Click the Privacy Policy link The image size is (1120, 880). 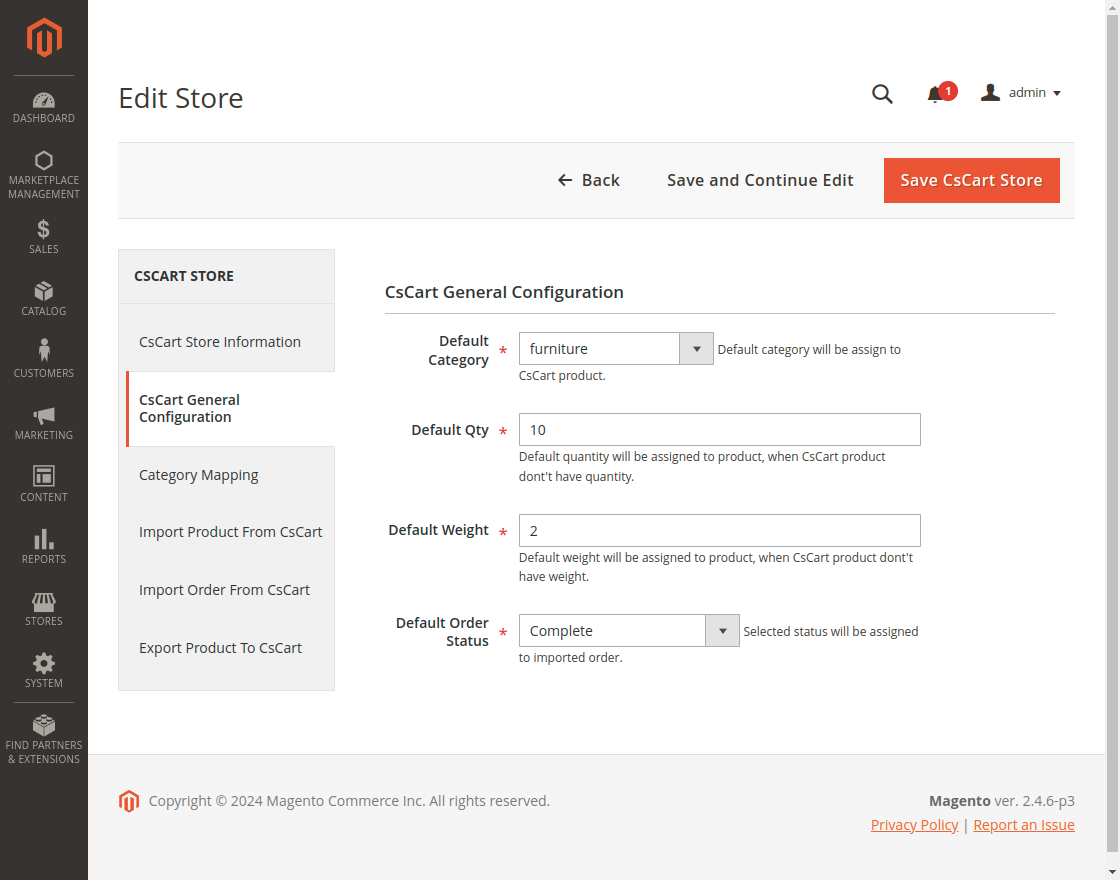tap(914, 825)
